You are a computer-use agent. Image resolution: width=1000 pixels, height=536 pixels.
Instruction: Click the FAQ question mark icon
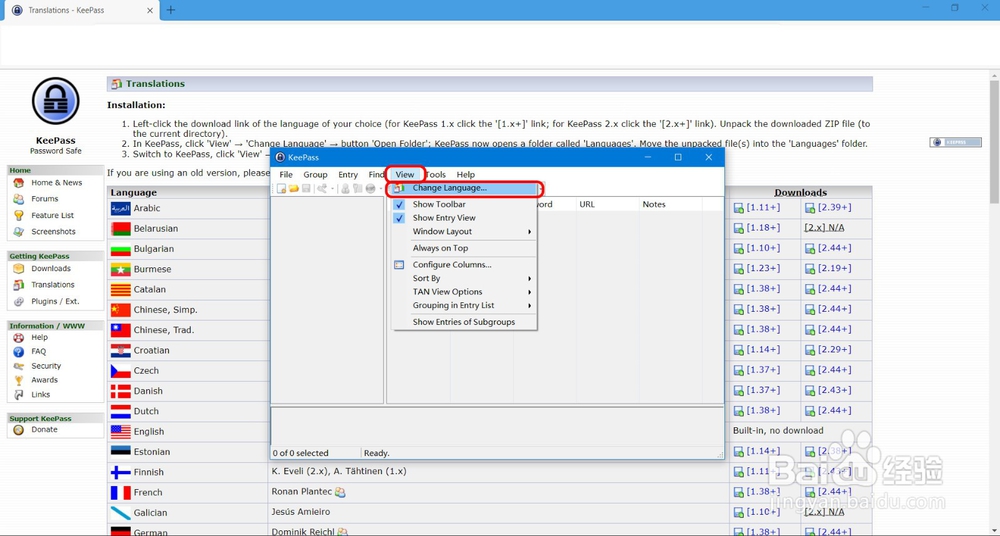[18, 352]
